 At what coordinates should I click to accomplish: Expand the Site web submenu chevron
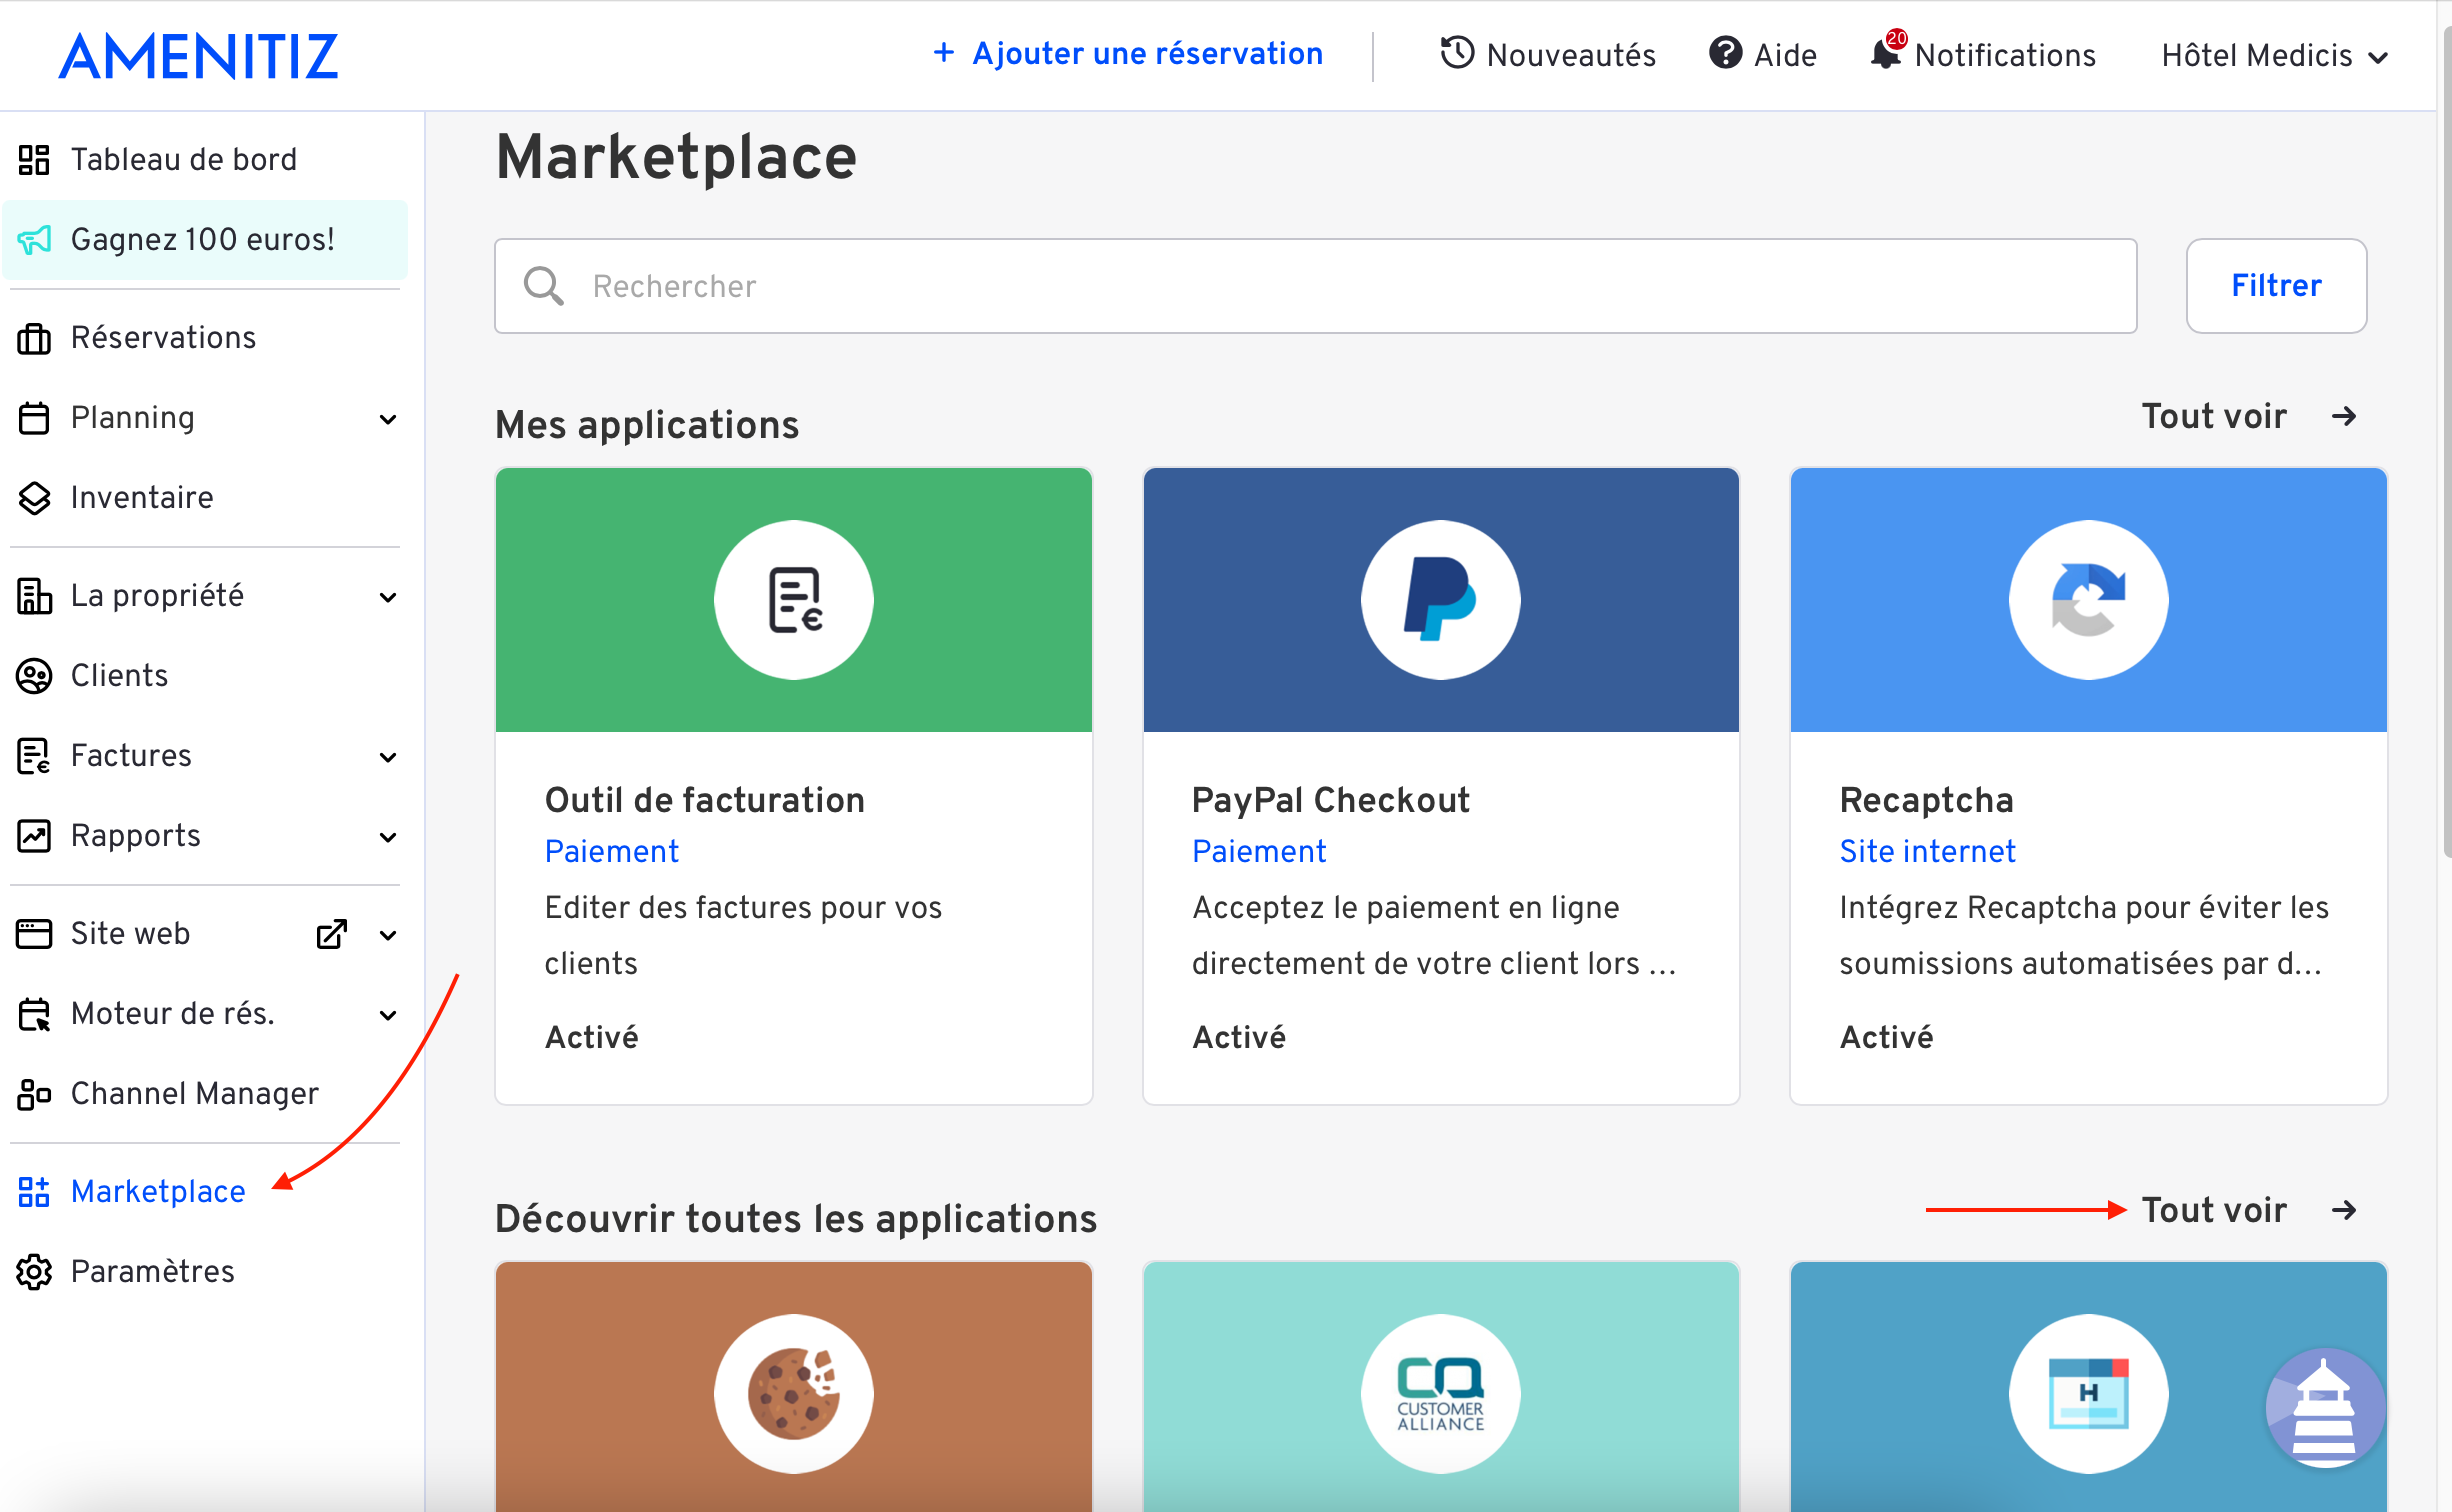[x=388, y=936]
